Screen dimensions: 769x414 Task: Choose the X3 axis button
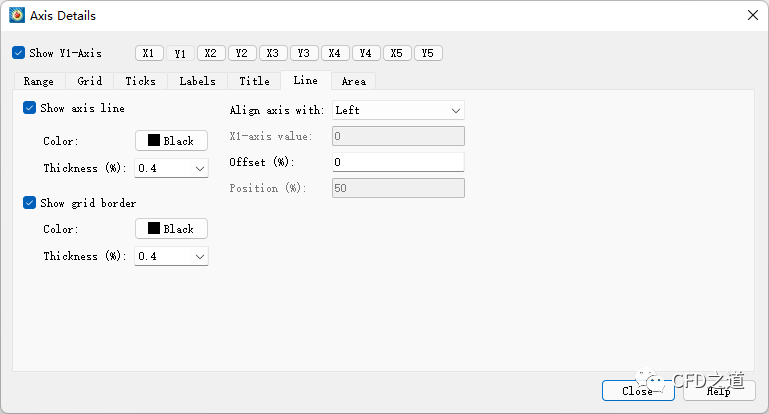coord(273,53)
